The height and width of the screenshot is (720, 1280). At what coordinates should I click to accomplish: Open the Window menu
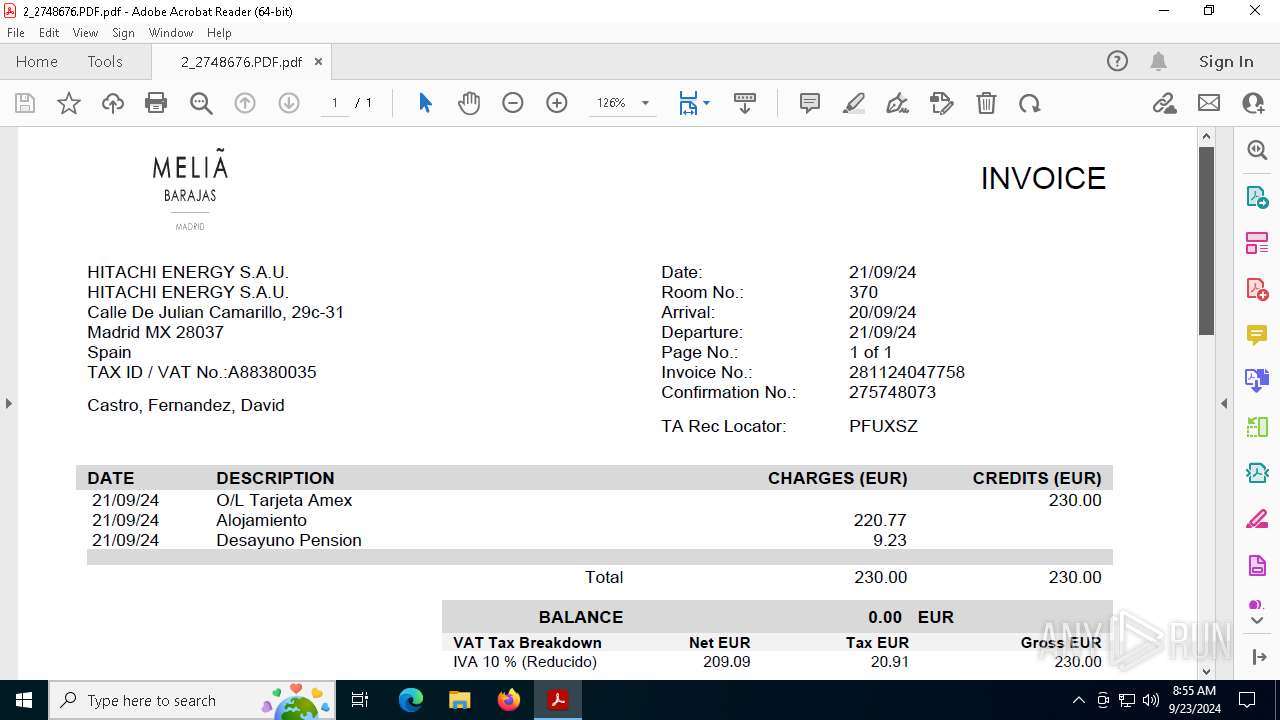point(171,33)
